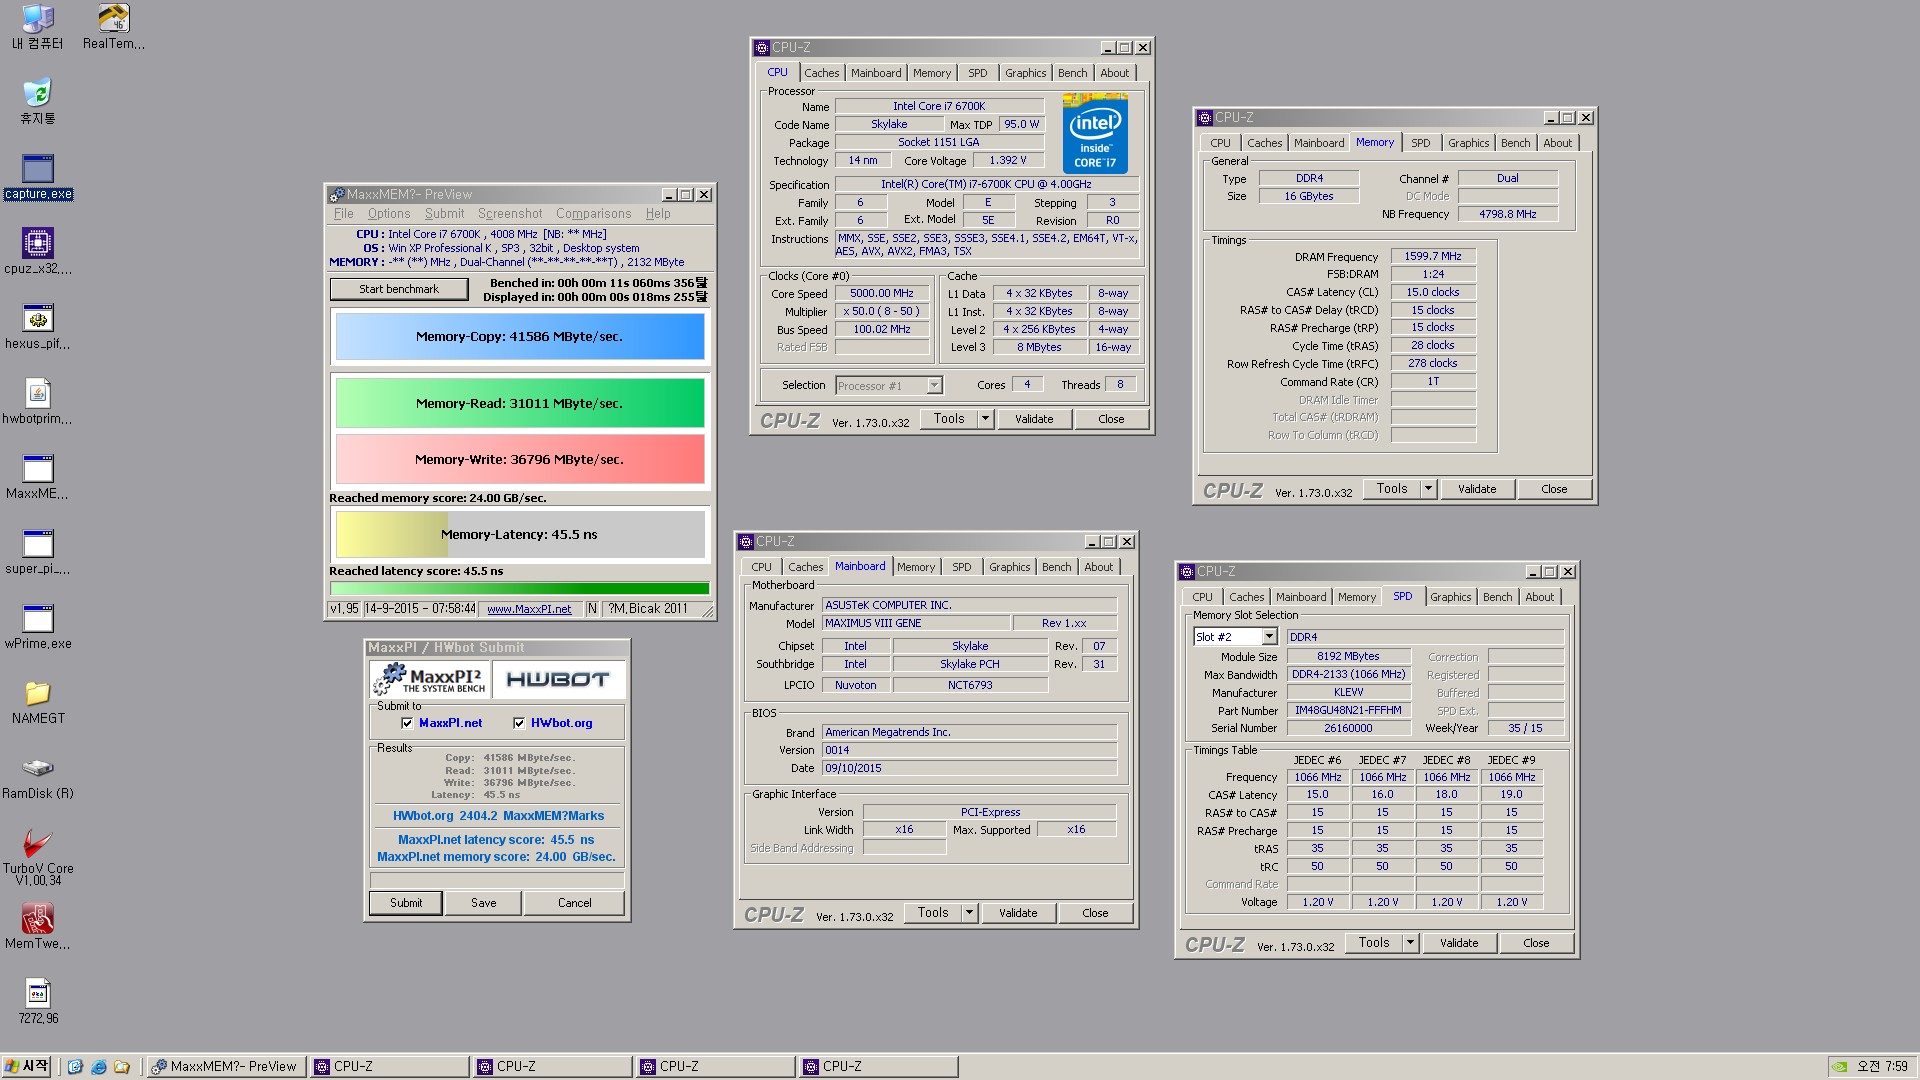The image size is (1920, 1080).
Task: Open the Slot #2 memory slot dropdown
Action: point(1269,637)
